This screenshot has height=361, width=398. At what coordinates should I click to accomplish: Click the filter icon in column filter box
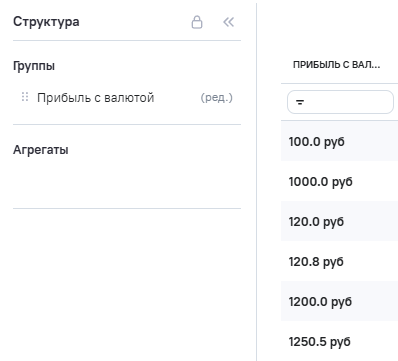[x=300, y=102]
